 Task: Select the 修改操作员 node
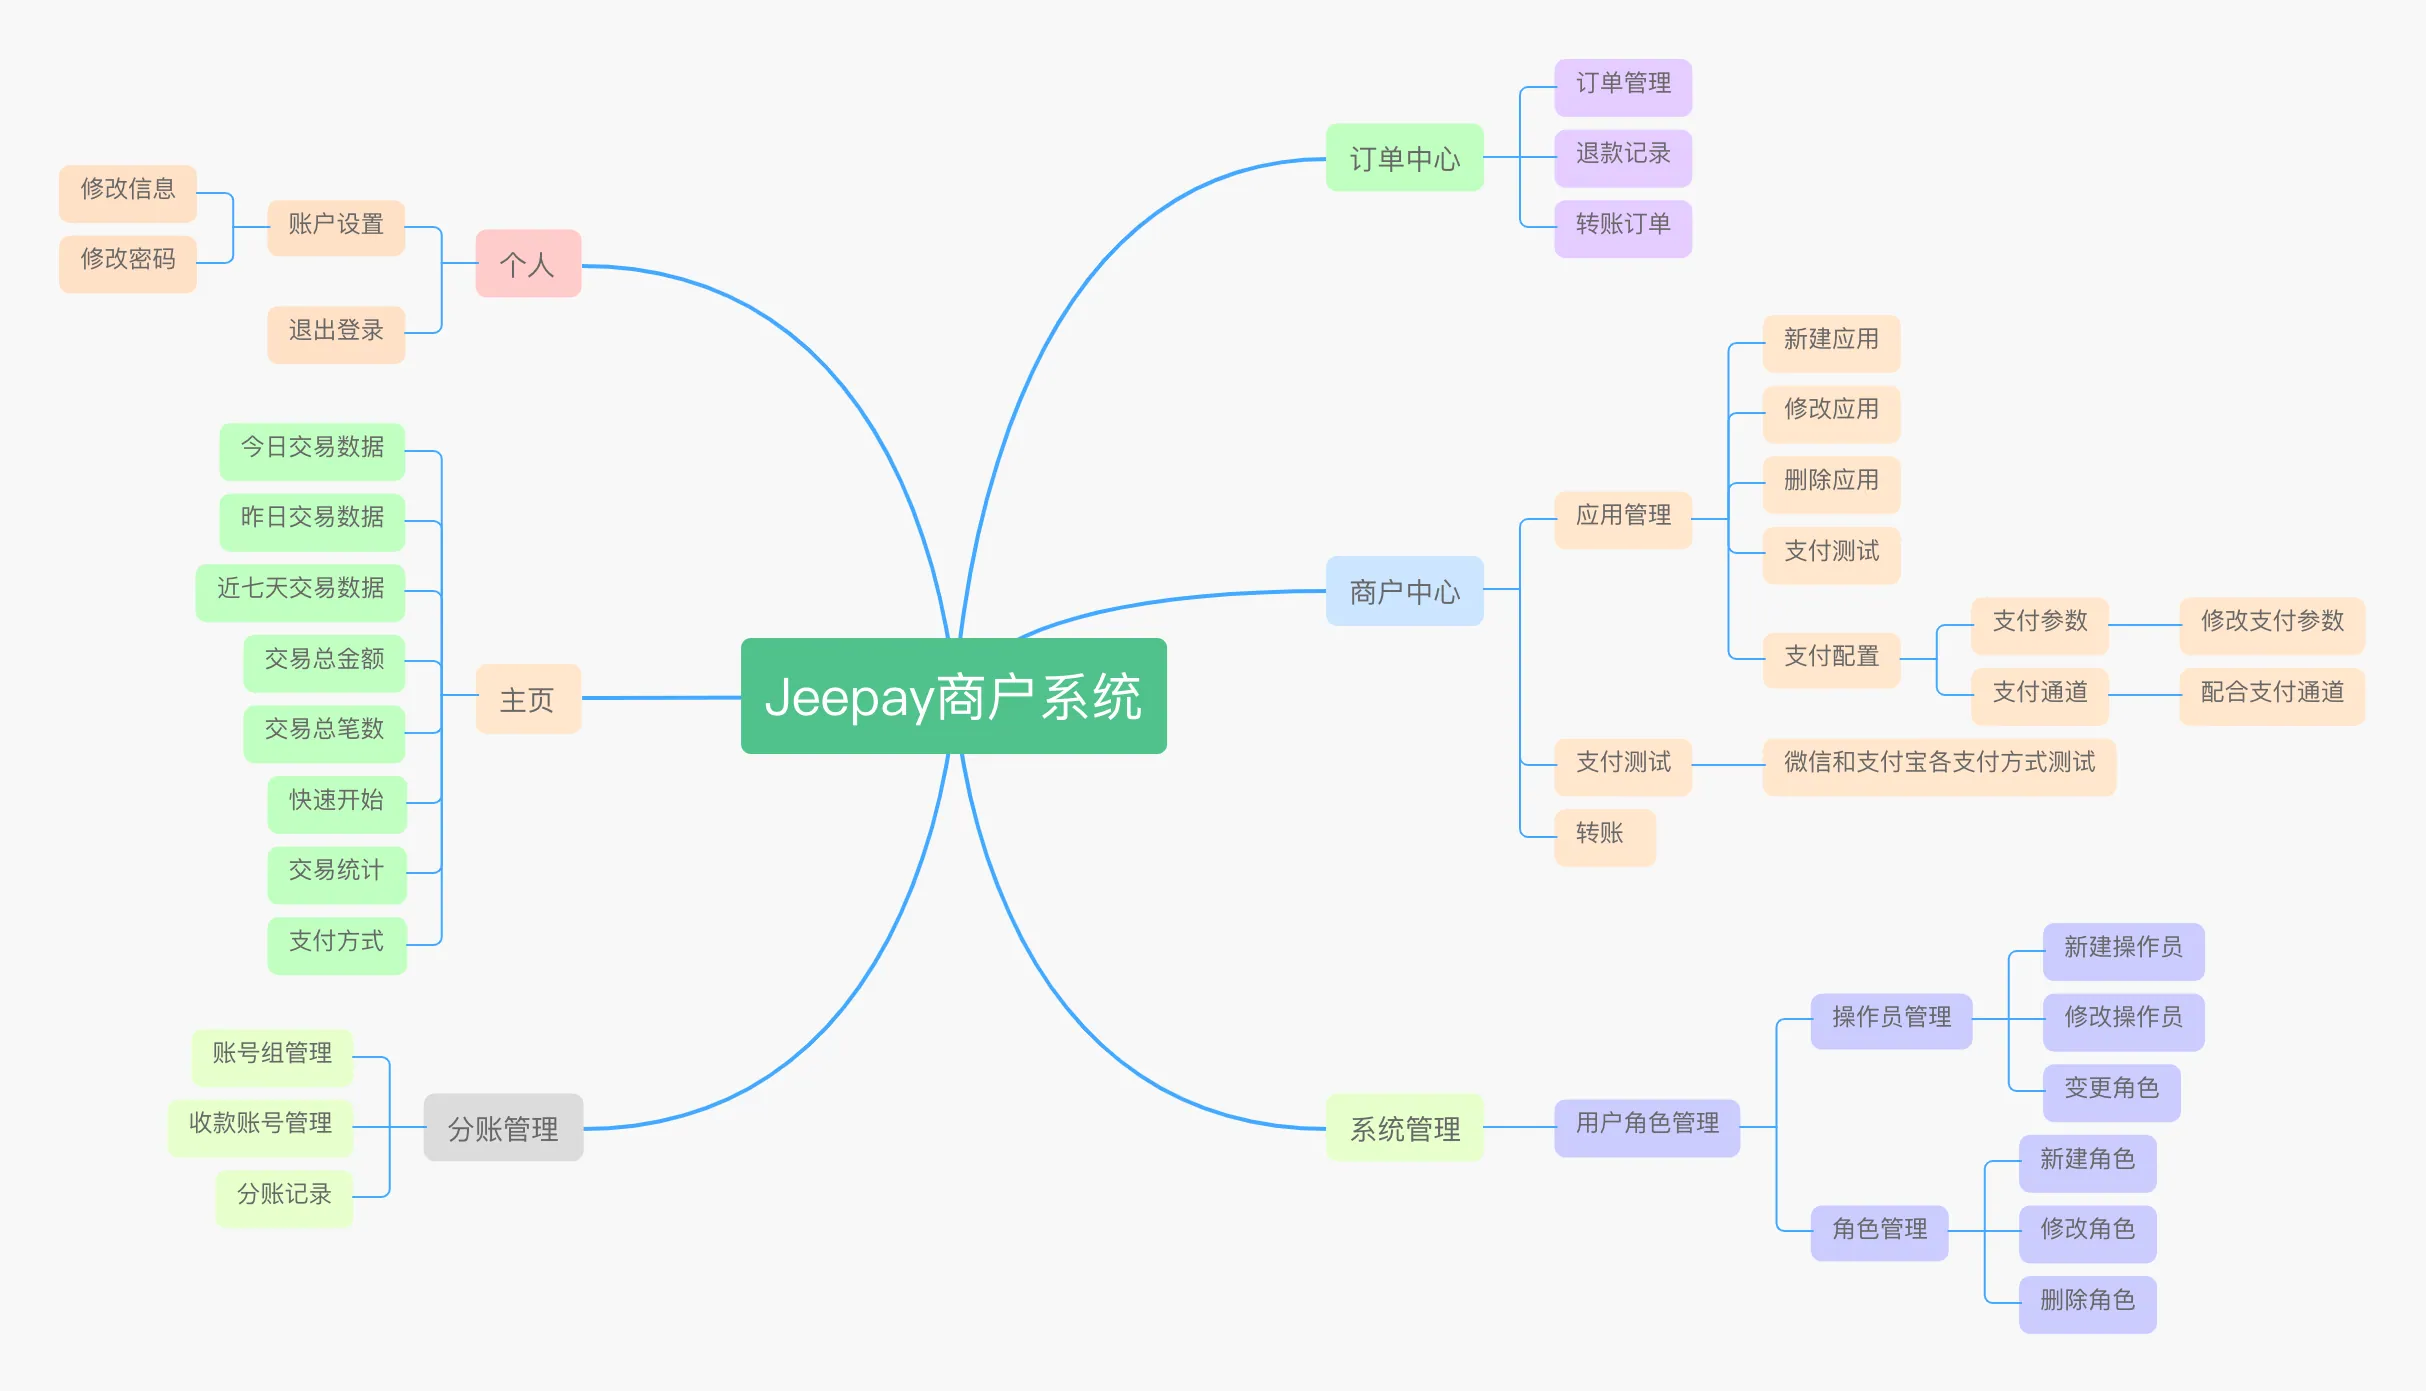coord(2123,1021)
